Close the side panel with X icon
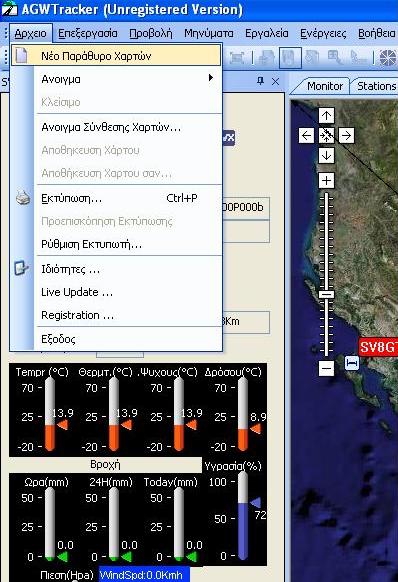 click(275, 81)
